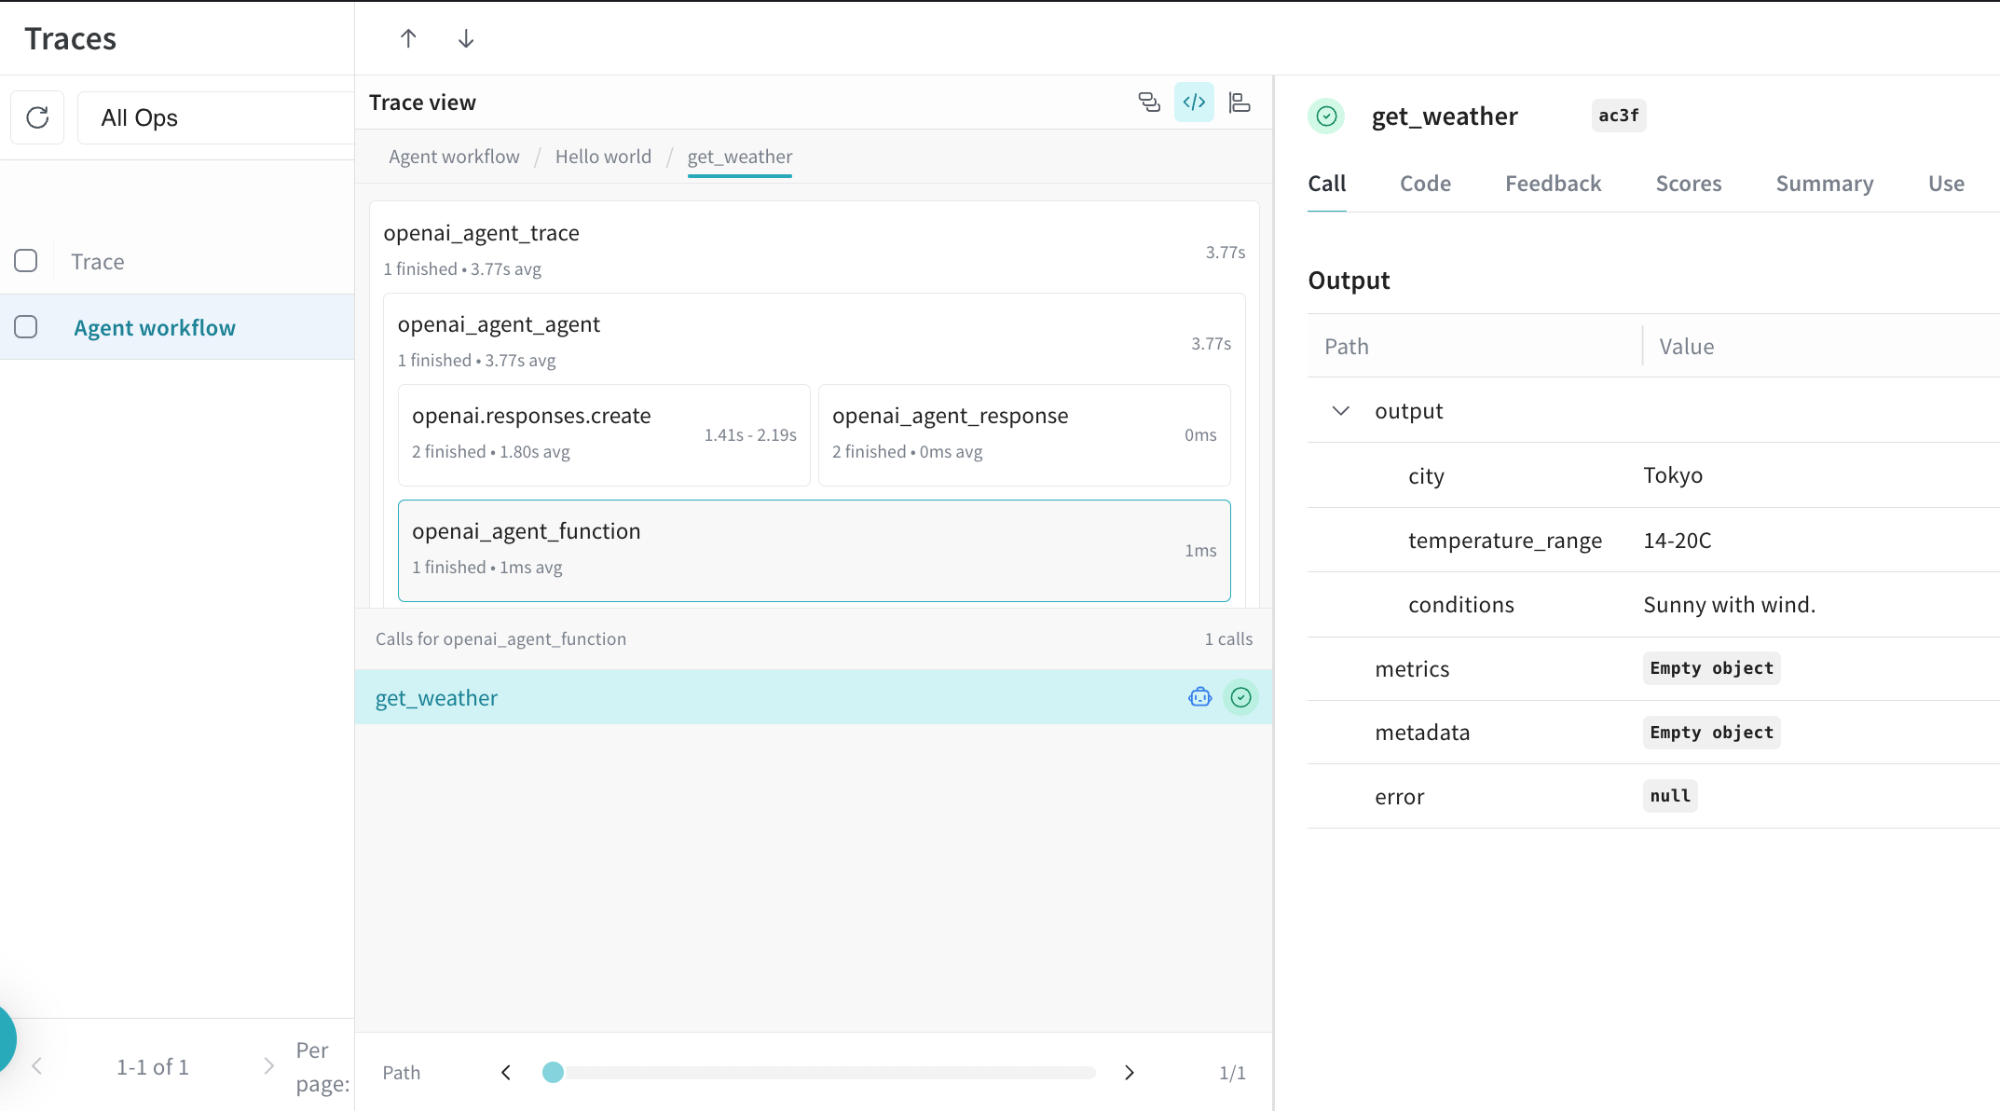2000x1111 pixels.
Task: Open the Summary tab
Action: (1824, 184)
